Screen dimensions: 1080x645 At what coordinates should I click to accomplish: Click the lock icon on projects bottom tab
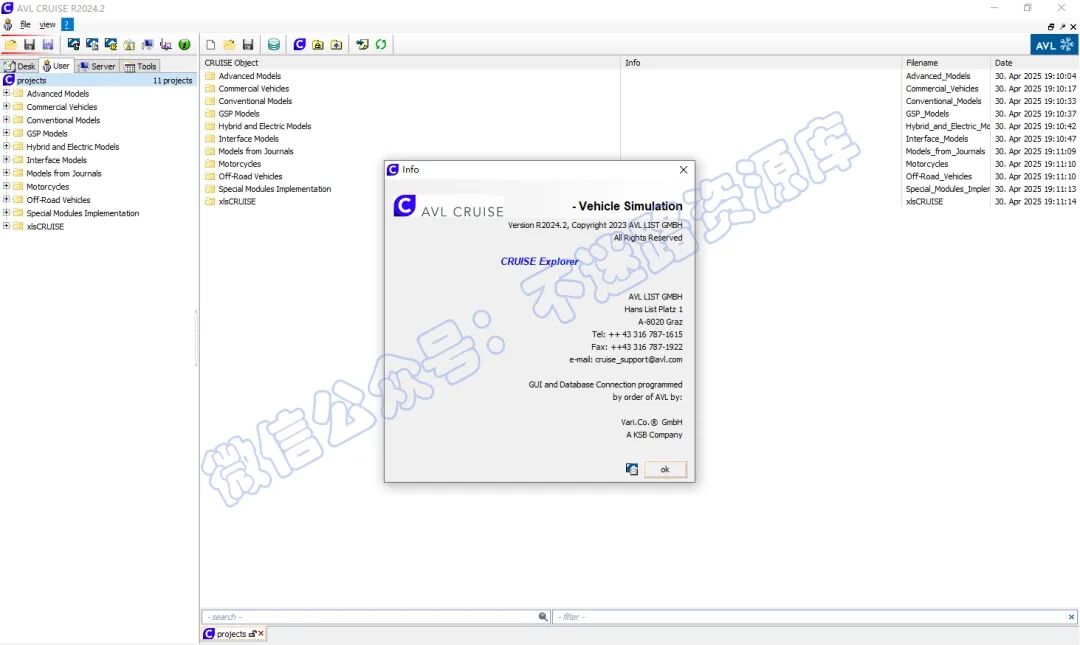coord(253,633)
